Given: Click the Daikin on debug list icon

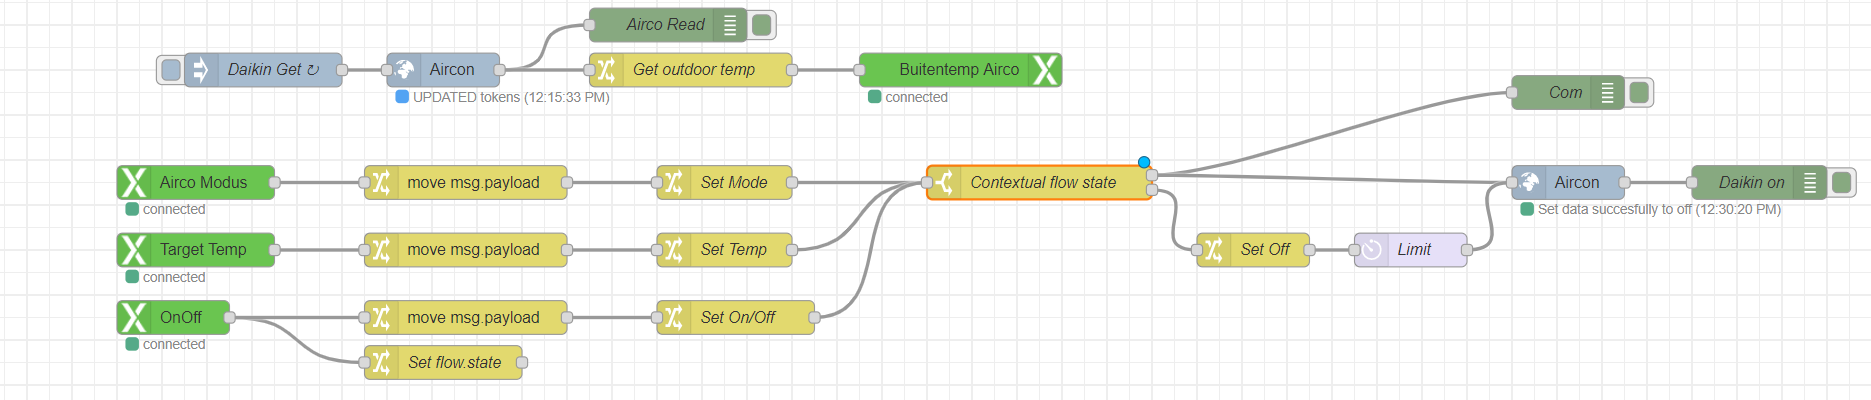Looking at the screenshot, I should pos(1810,183).
